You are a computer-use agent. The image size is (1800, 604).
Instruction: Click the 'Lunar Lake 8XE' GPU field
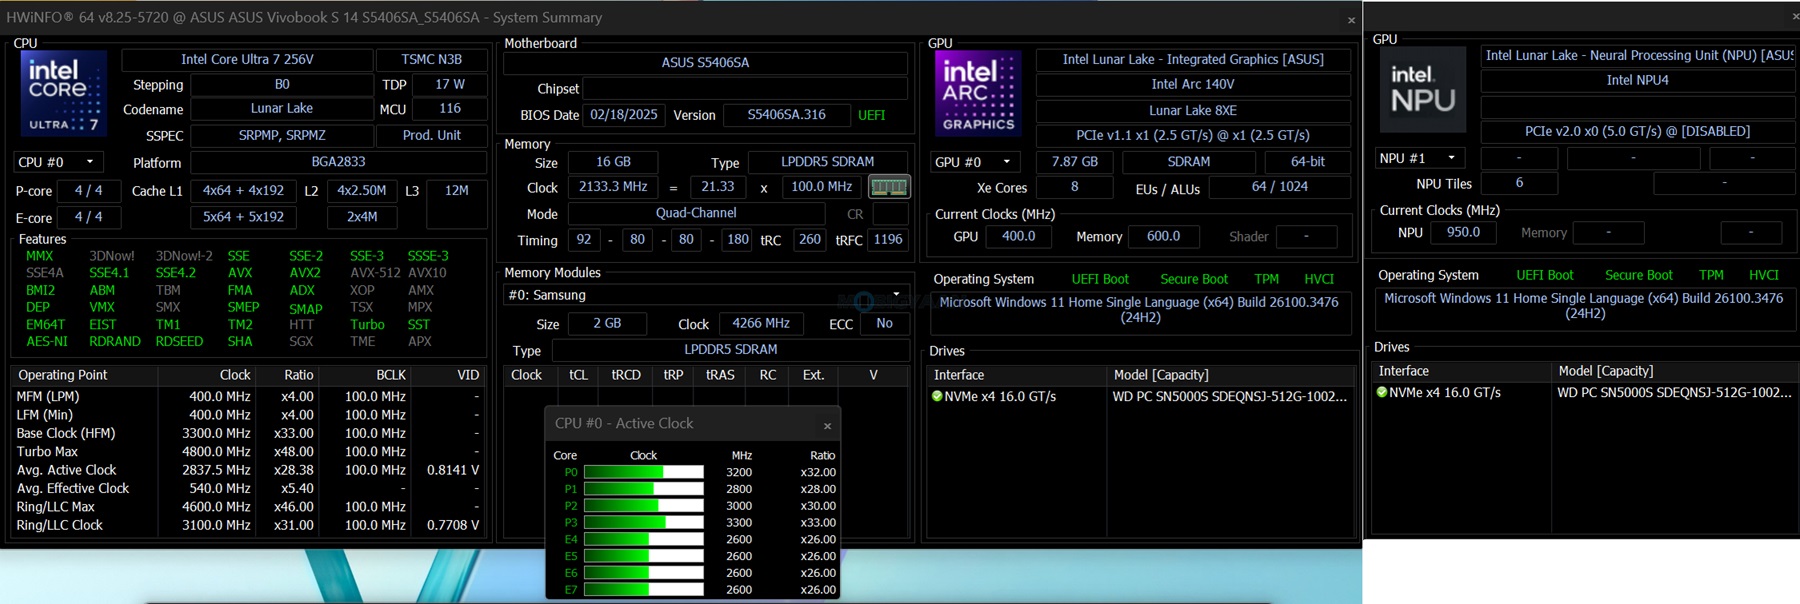[x=1193, y=110]
